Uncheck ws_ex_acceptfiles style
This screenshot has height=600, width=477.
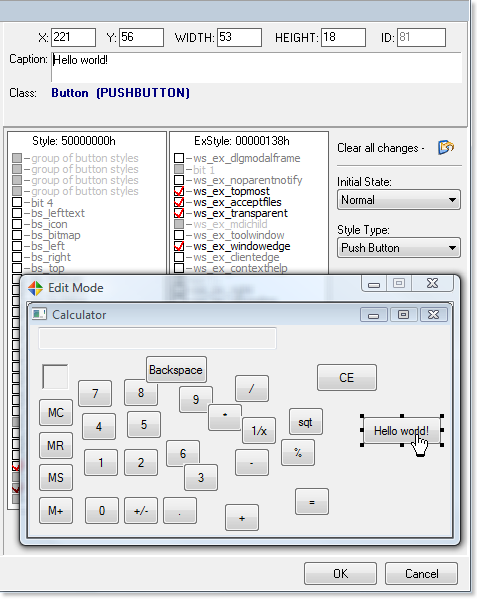179,202
